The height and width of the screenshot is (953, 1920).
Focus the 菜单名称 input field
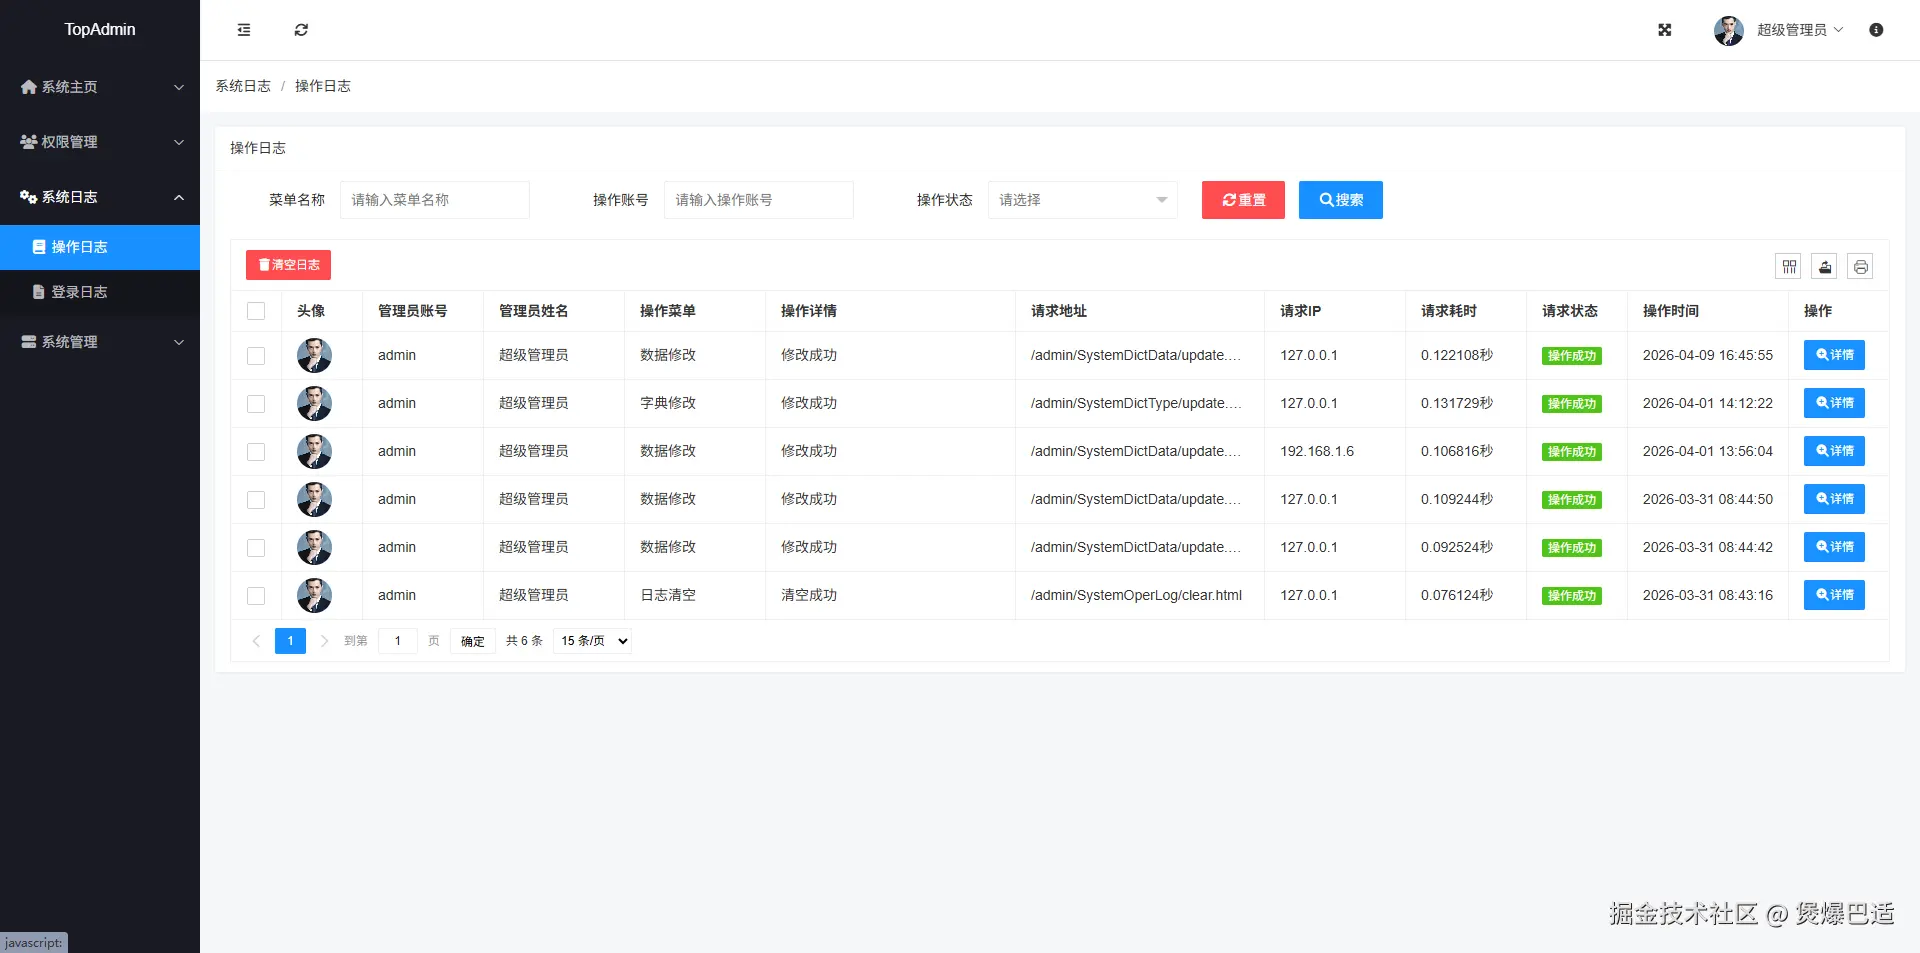coord(435,200)
